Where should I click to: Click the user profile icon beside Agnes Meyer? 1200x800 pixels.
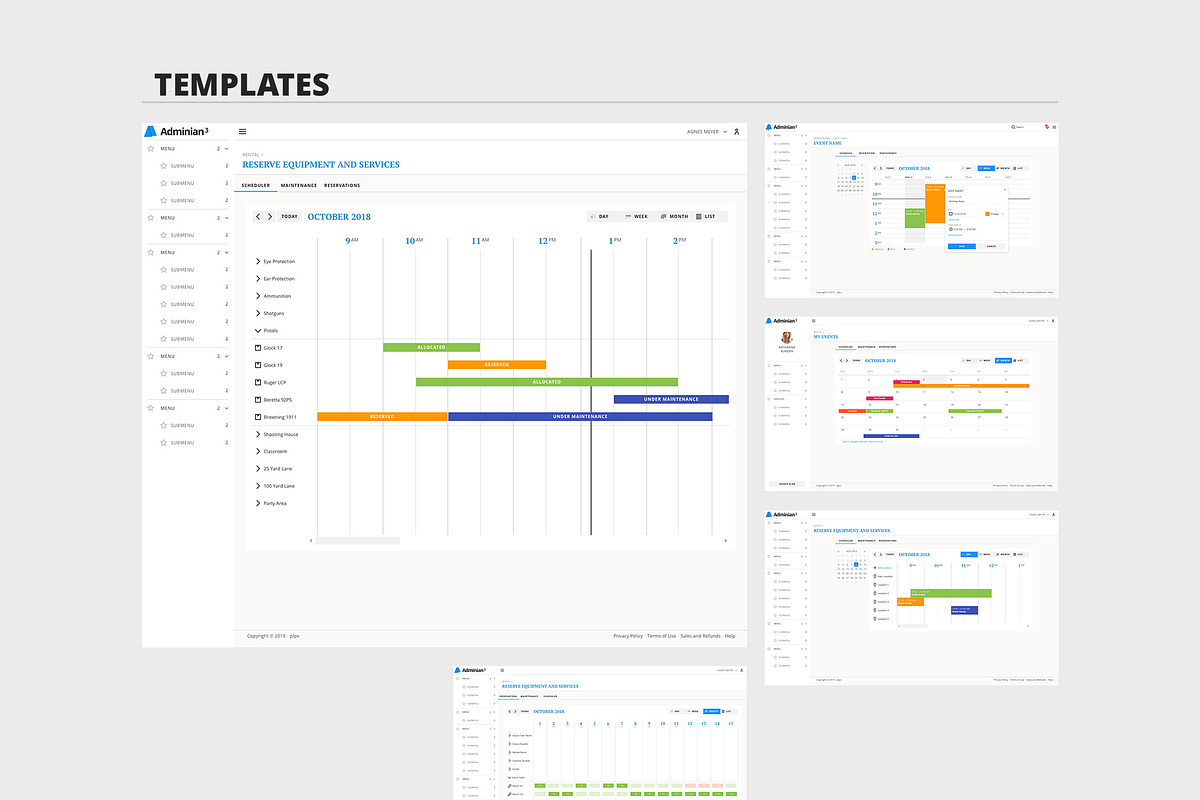point(736,132)
